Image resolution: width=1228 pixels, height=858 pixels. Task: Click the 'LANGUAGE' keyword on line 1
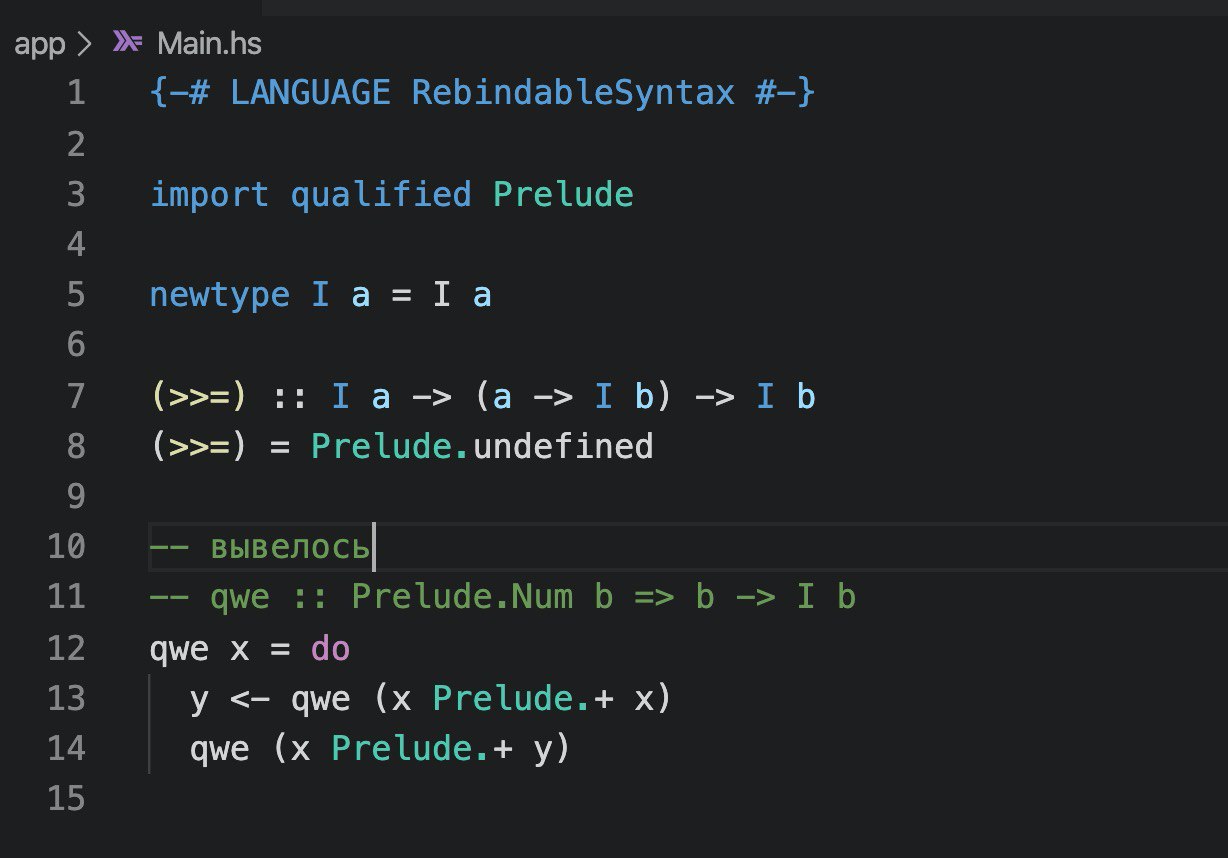point(310,93)
